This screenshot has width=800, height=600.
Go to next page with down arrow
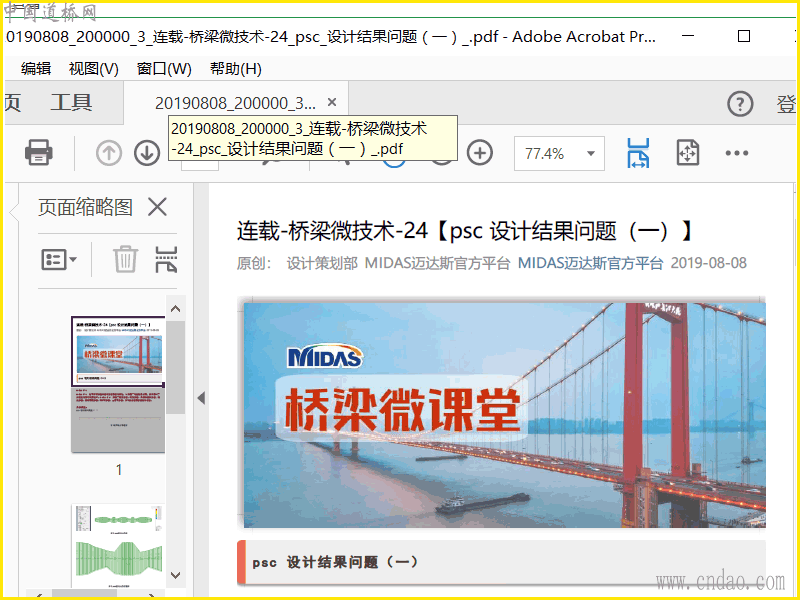147,153
